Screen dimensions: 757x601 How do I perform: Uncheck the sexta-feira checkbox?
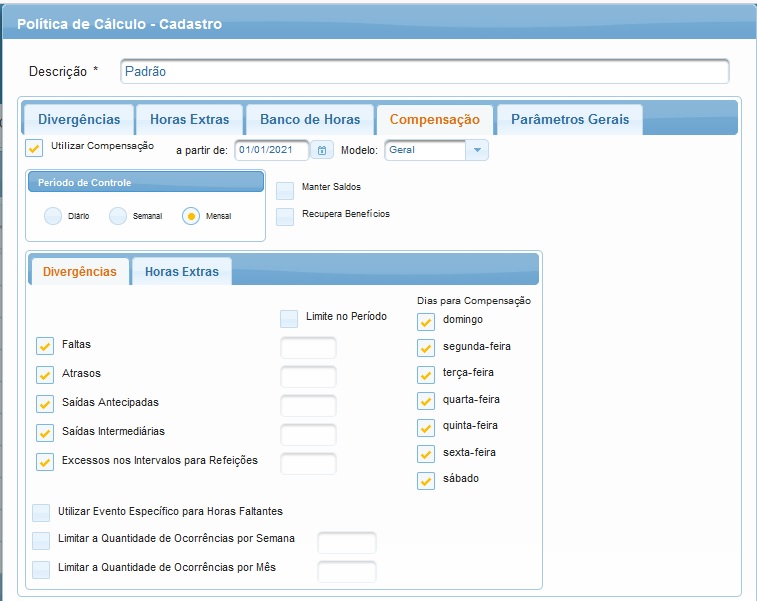coord(426,454)
